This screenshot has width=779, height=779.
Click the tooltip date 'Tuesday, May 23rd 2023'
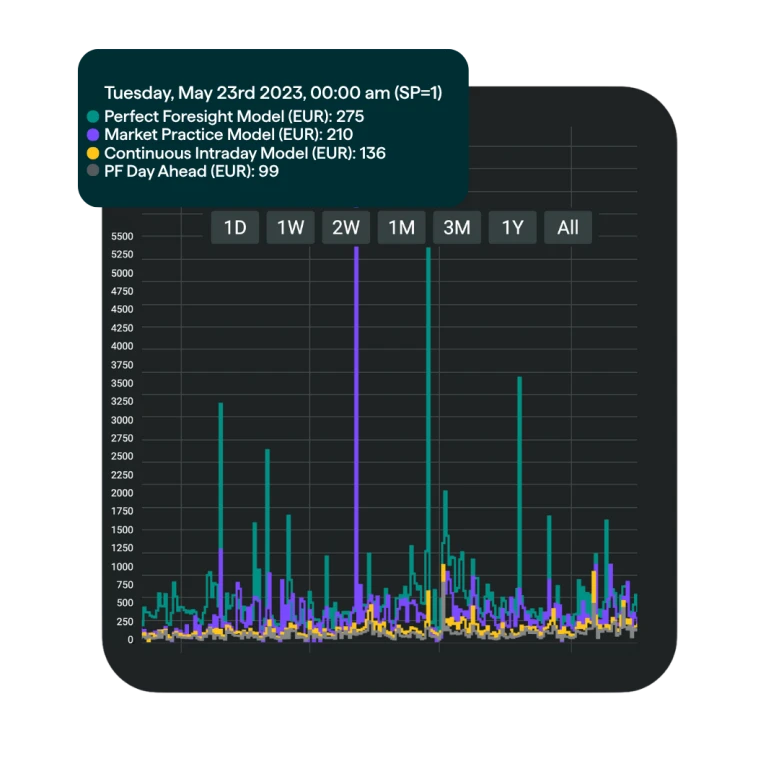[204, 93]
